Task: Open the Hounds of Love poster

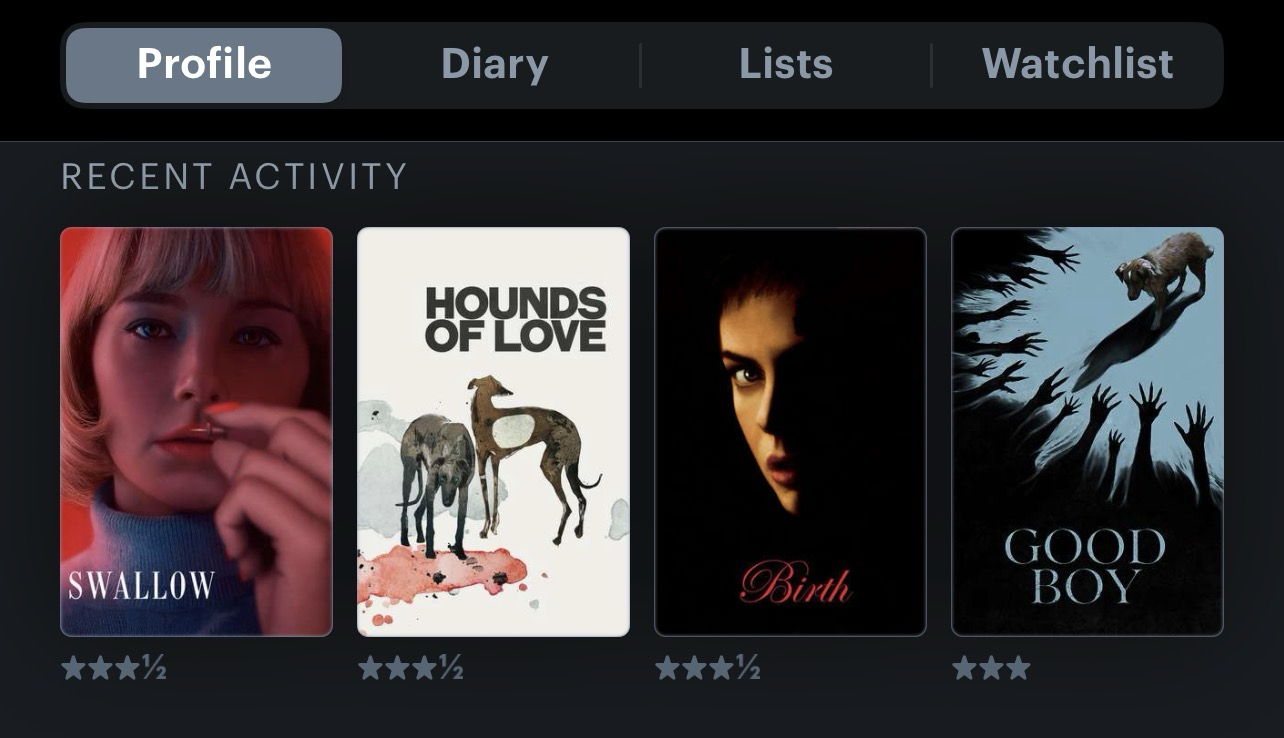Action: click(x=493, y=432)
